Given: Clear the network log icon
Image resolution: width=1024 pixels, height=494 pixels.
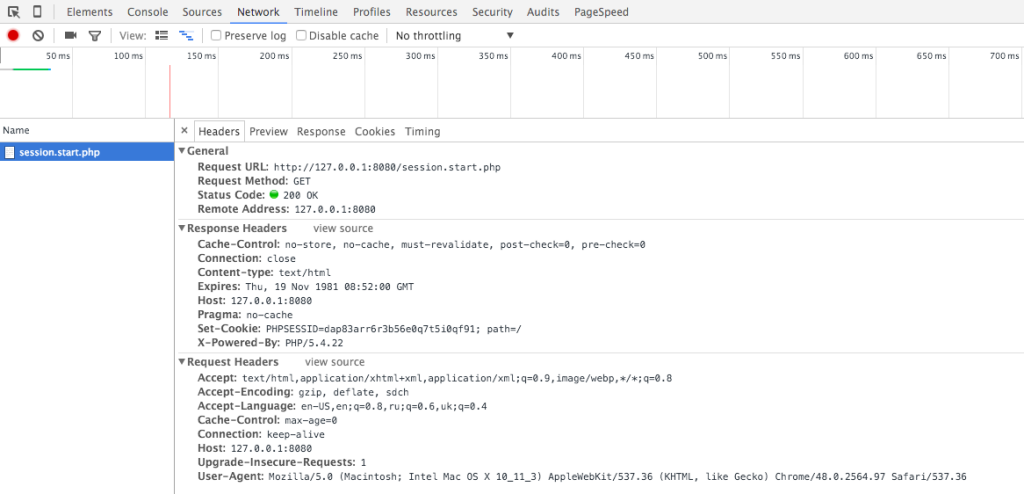Looking at the screenshot, I should pyautogui.click(x=38, y=36).
